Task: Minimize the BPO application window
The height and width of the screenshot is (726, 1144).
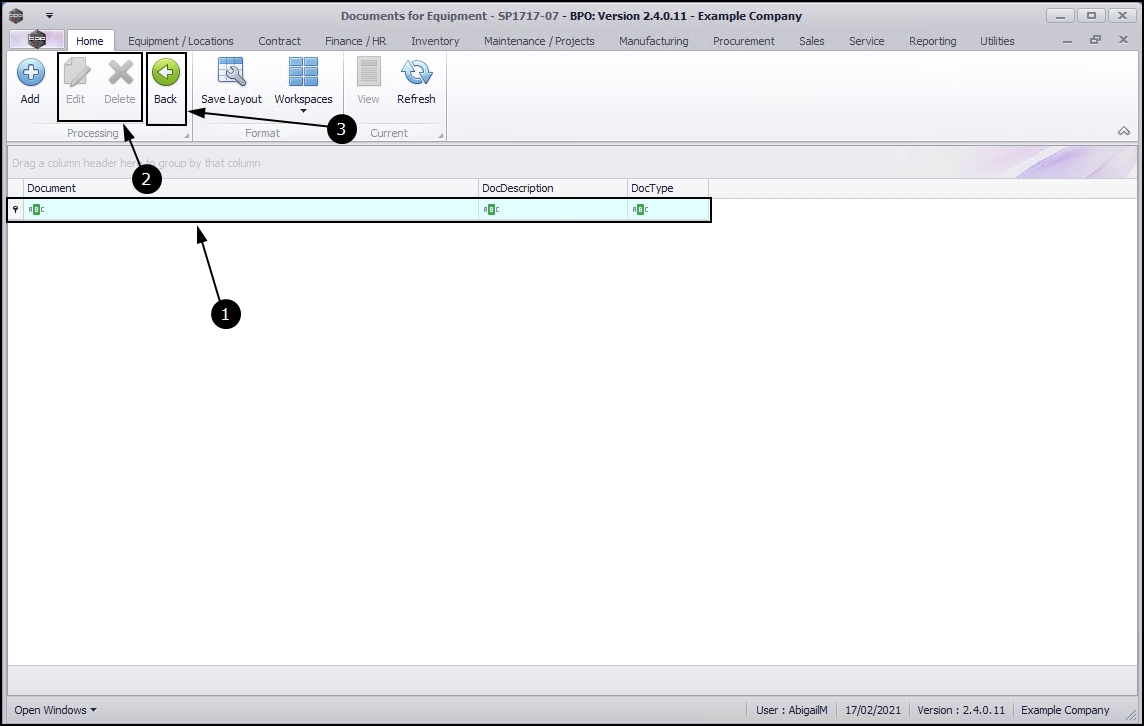Action: click(x=1060, y=15)
